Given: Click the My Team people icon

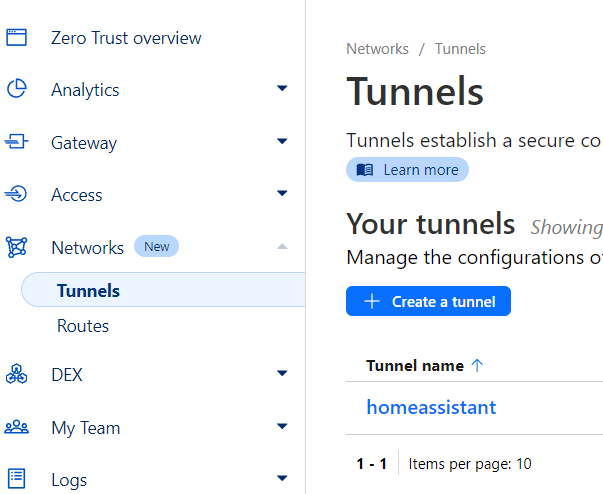Looking at the screenshot, I should pos(16,428).
